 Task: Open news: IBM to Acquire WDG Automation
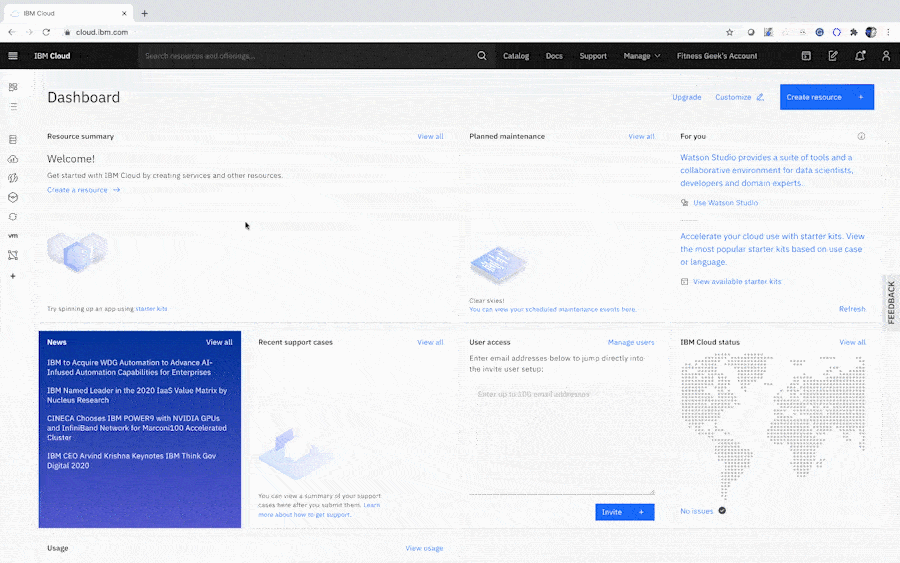(x=130, y=367)
